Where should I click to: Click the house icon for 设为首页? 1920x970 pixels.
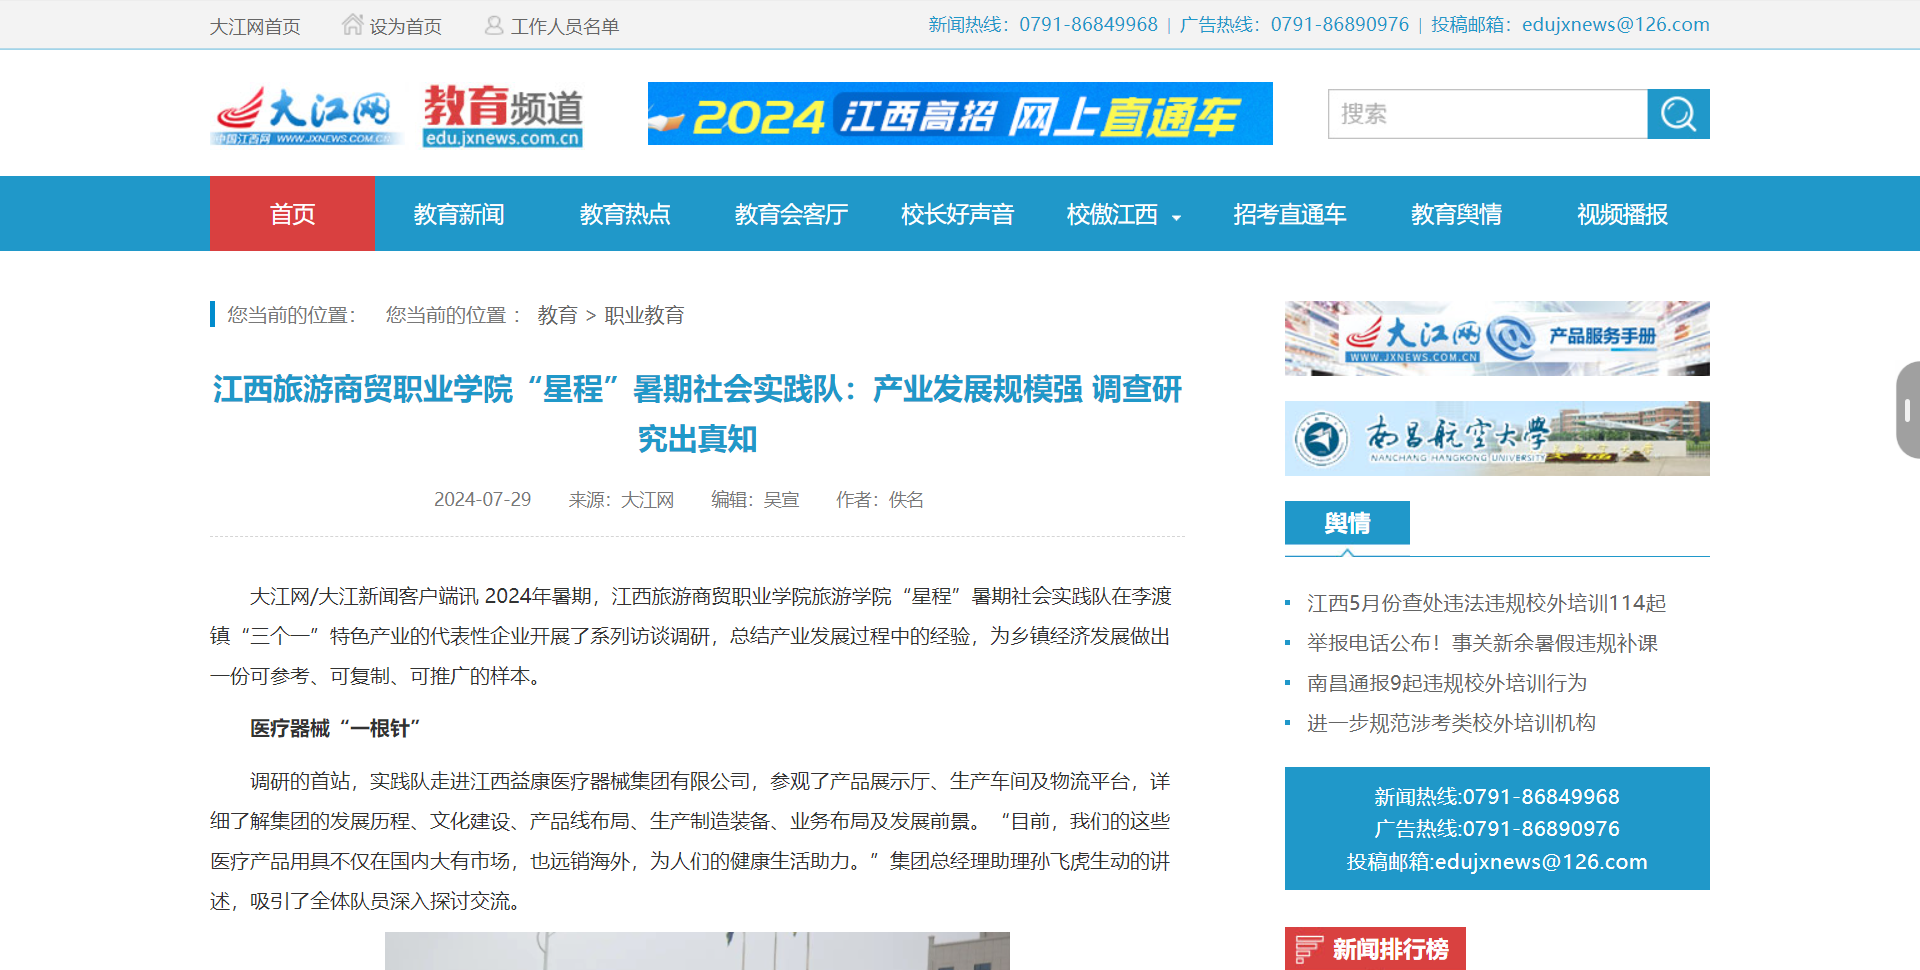(352, 25)
